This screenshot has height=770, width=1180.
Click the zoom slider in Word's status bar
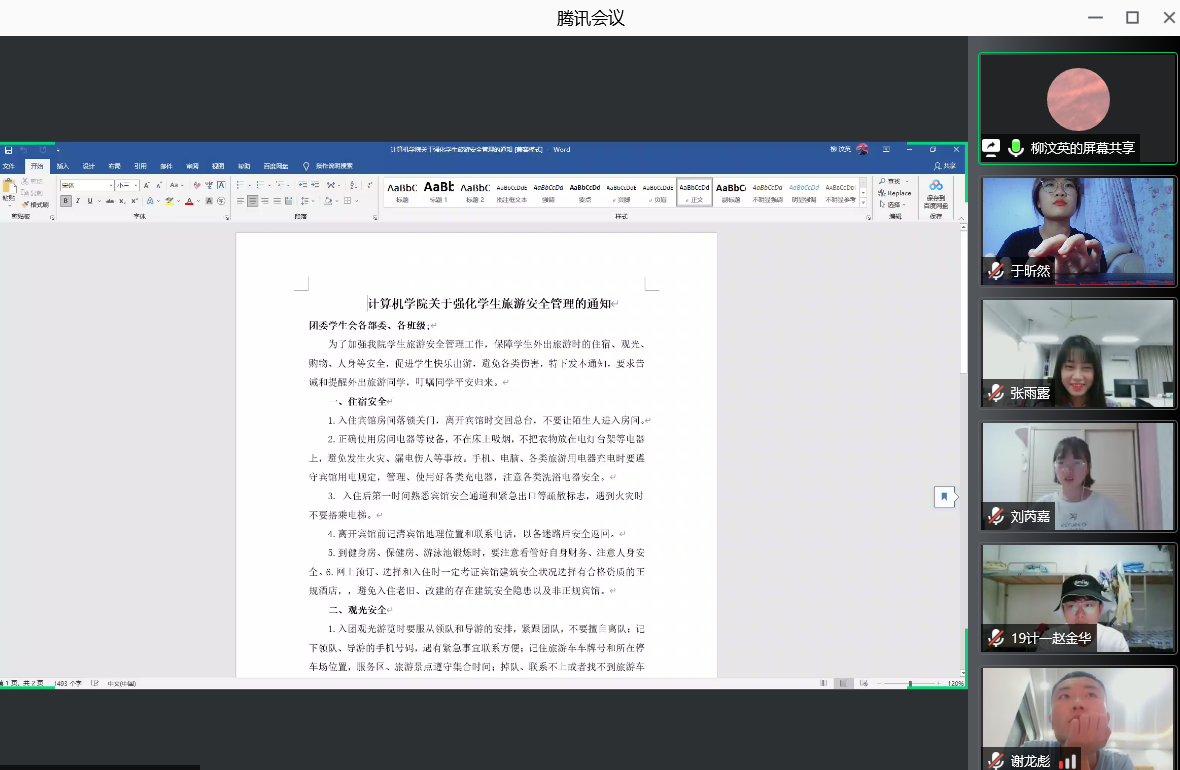click(x=909, y=684)
